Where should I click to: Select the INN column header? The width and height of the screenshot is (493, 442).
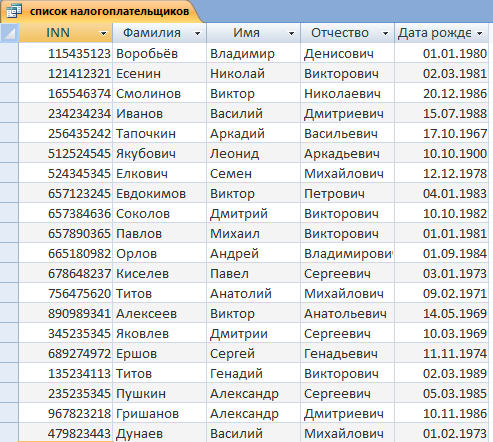[66, 33]
